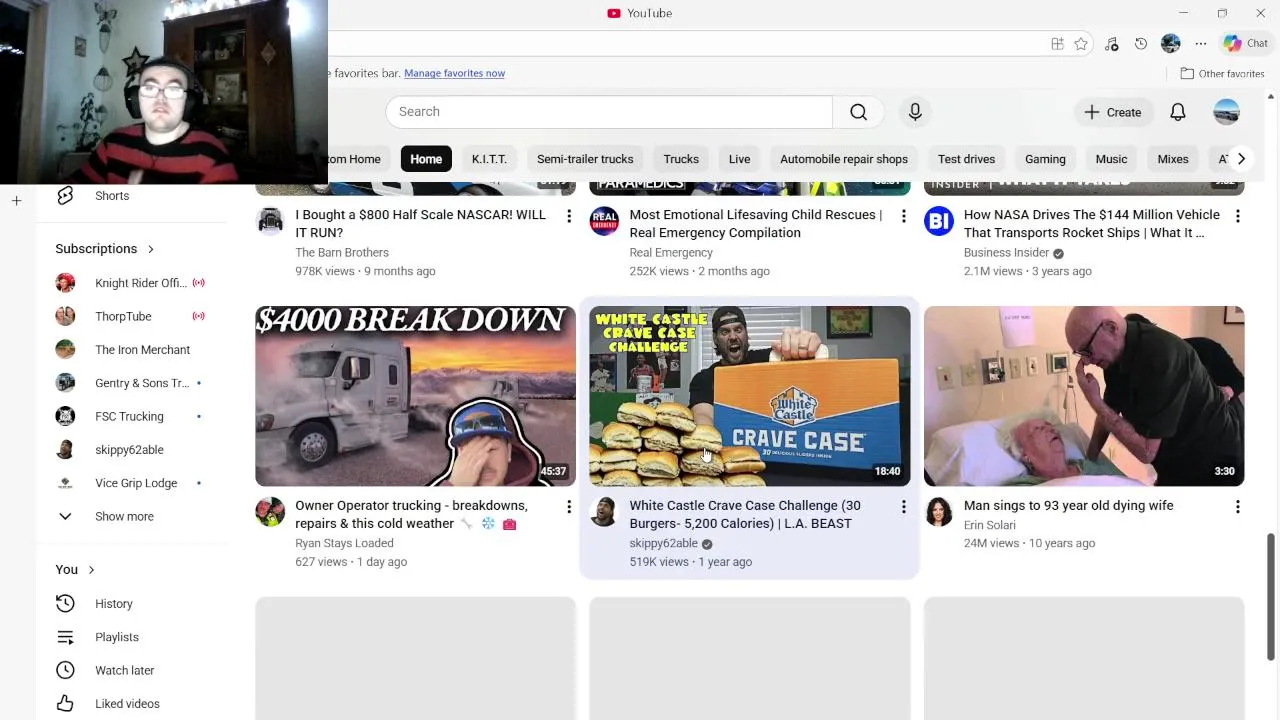Open Watch later in sidebar
Viewport: 1280px width, 720px height.
tap(132, 670)
